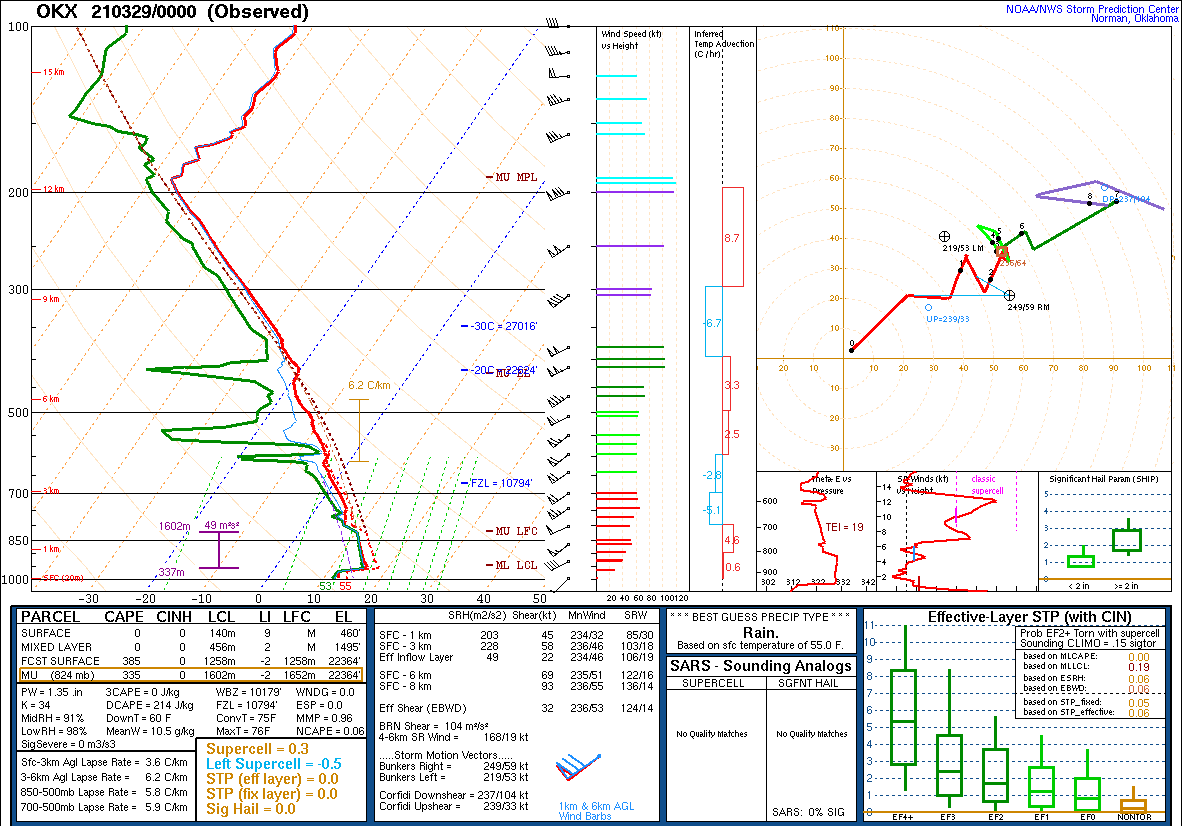Screen dimensions: 1182x826
Task: Click the '249/59 RM' storm motion marker
Action: [x=1010, y=295]
